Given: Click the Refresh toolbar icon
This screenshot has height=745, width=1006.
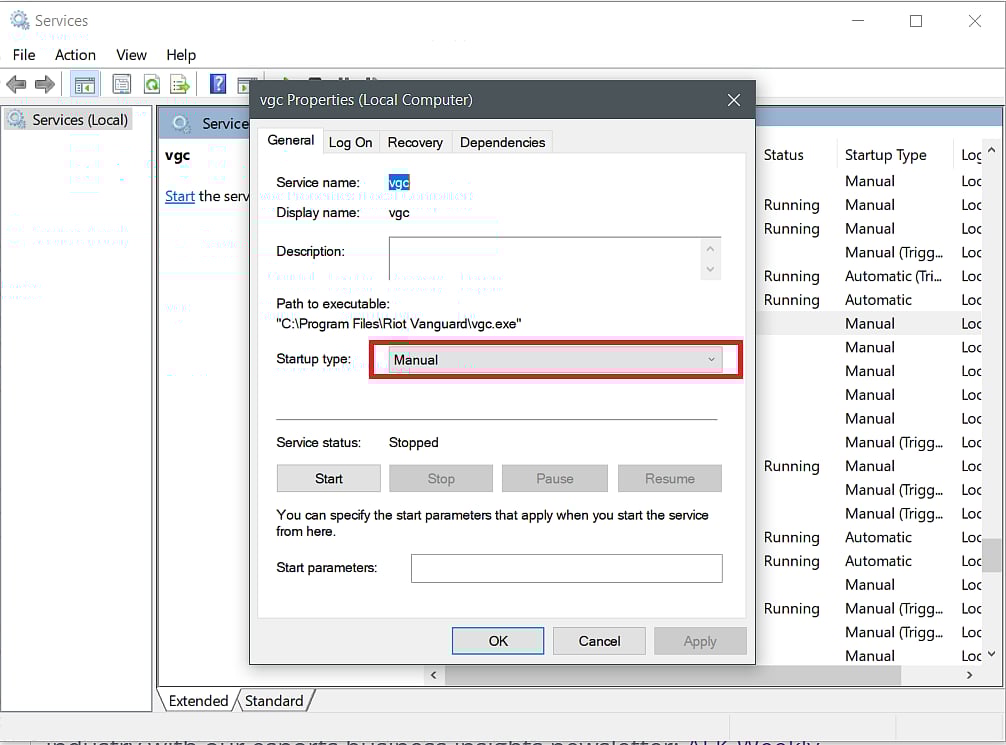Looking at the screenshot, I should [x=151, y=85].
